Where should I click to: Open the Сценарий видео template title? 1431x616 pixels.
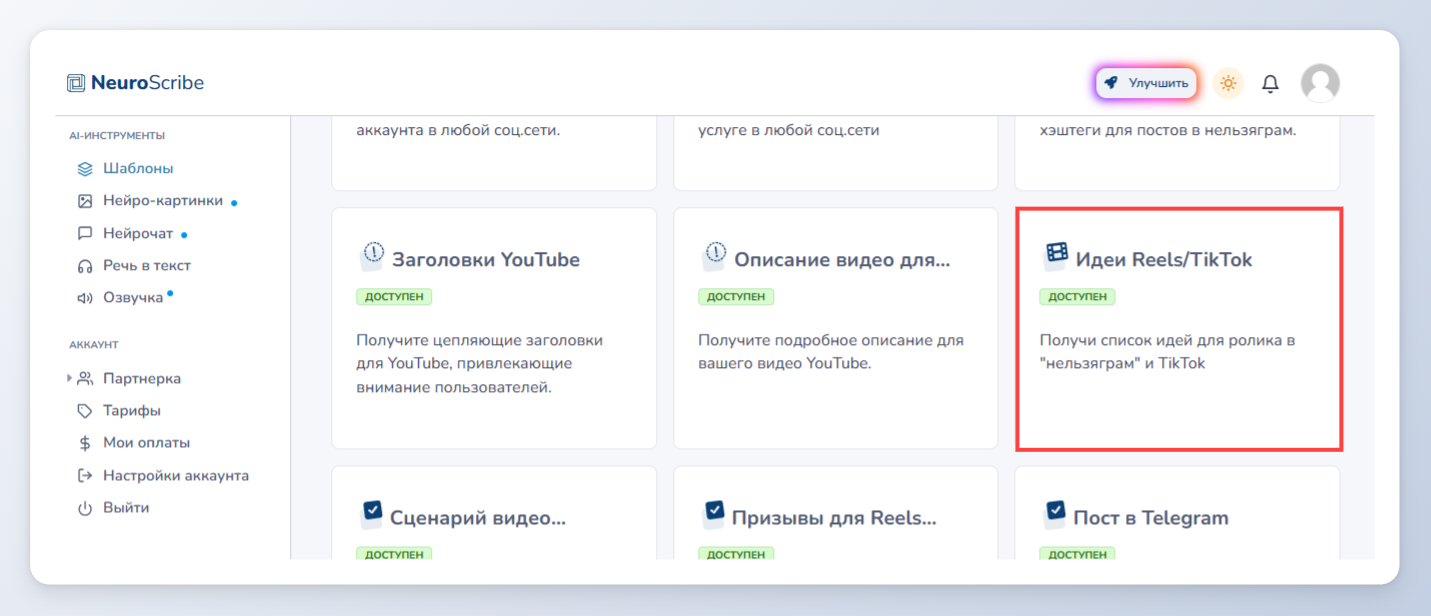(x=478, y=518)
